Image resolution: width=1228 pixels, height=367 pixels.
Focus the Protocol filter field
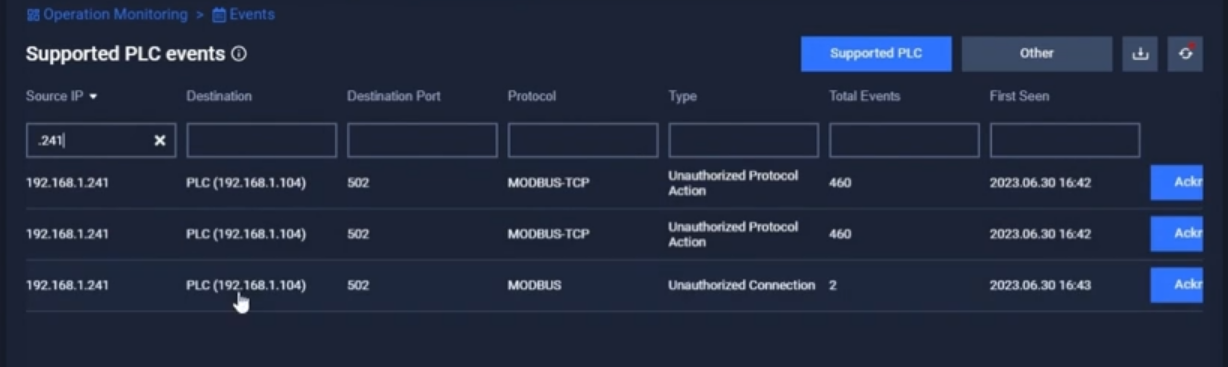coord(583,141)
